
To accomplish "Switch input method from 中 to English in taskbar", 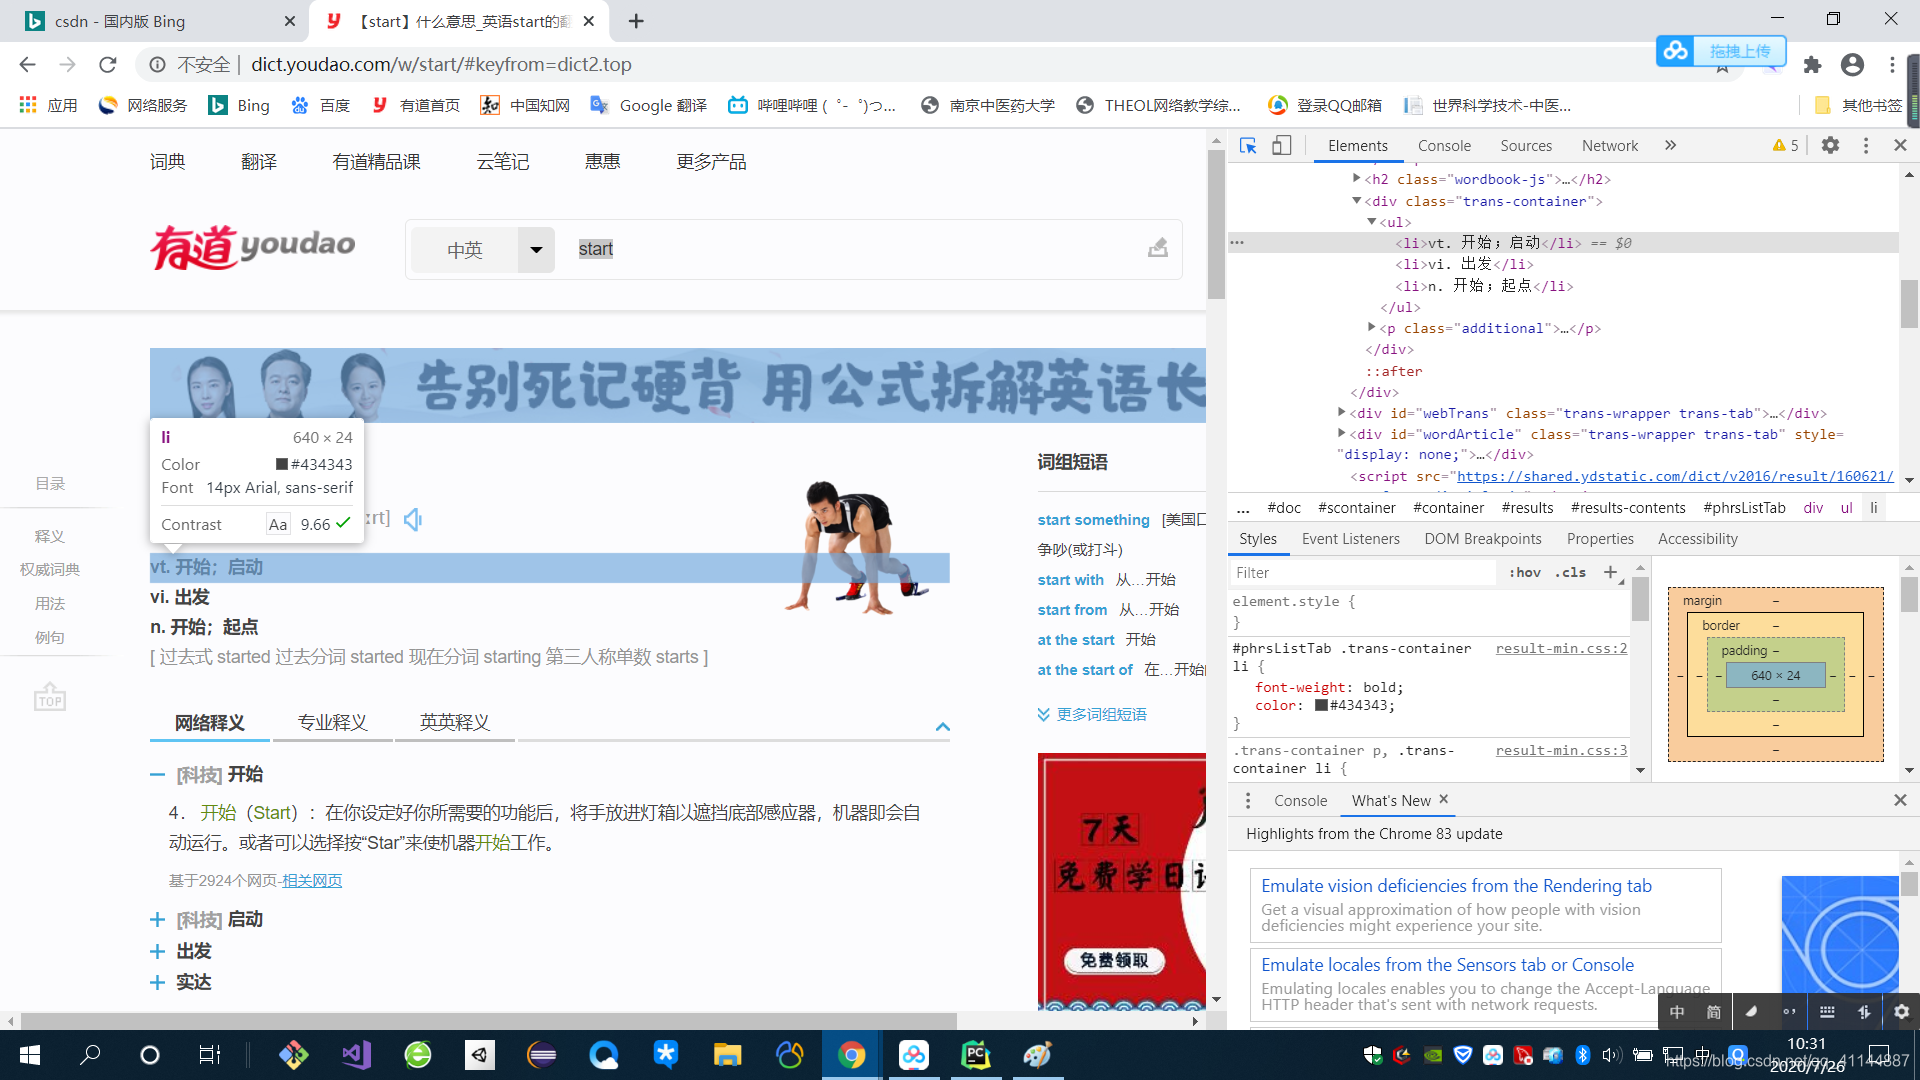I will click(x=1678, y=1011).
